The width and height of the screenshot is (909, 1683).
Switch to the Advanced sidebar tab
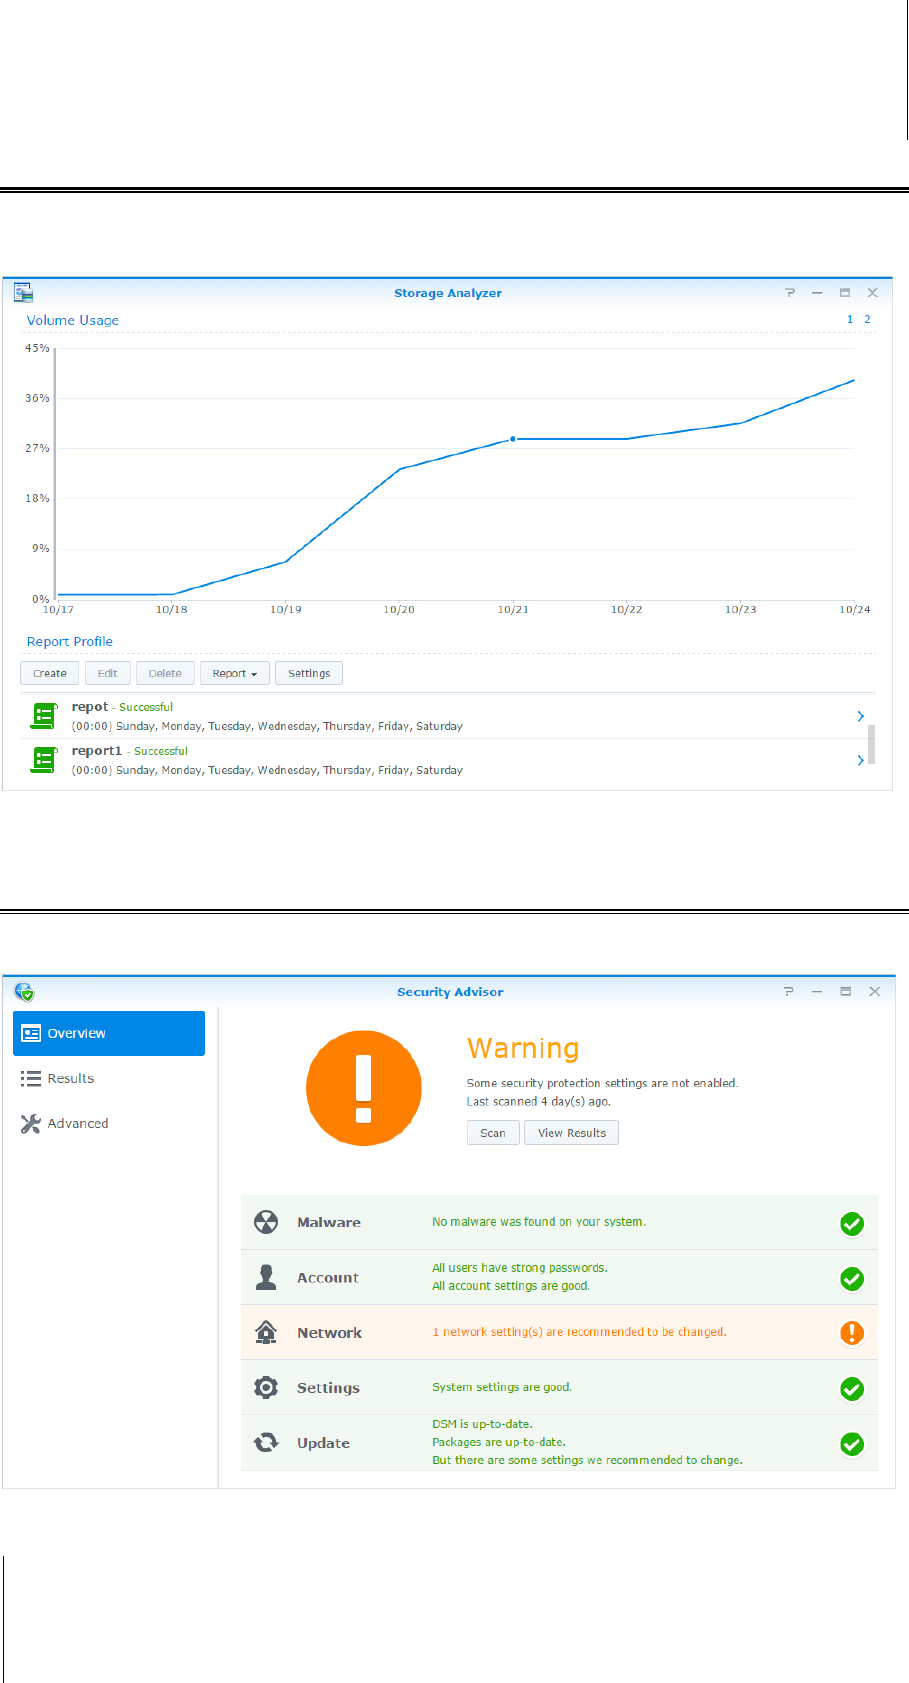[77, 1123]
